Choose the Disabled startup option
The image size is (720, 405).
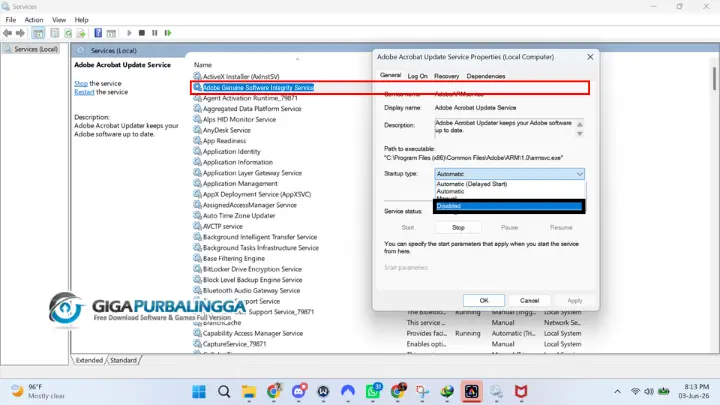[509, 206]
